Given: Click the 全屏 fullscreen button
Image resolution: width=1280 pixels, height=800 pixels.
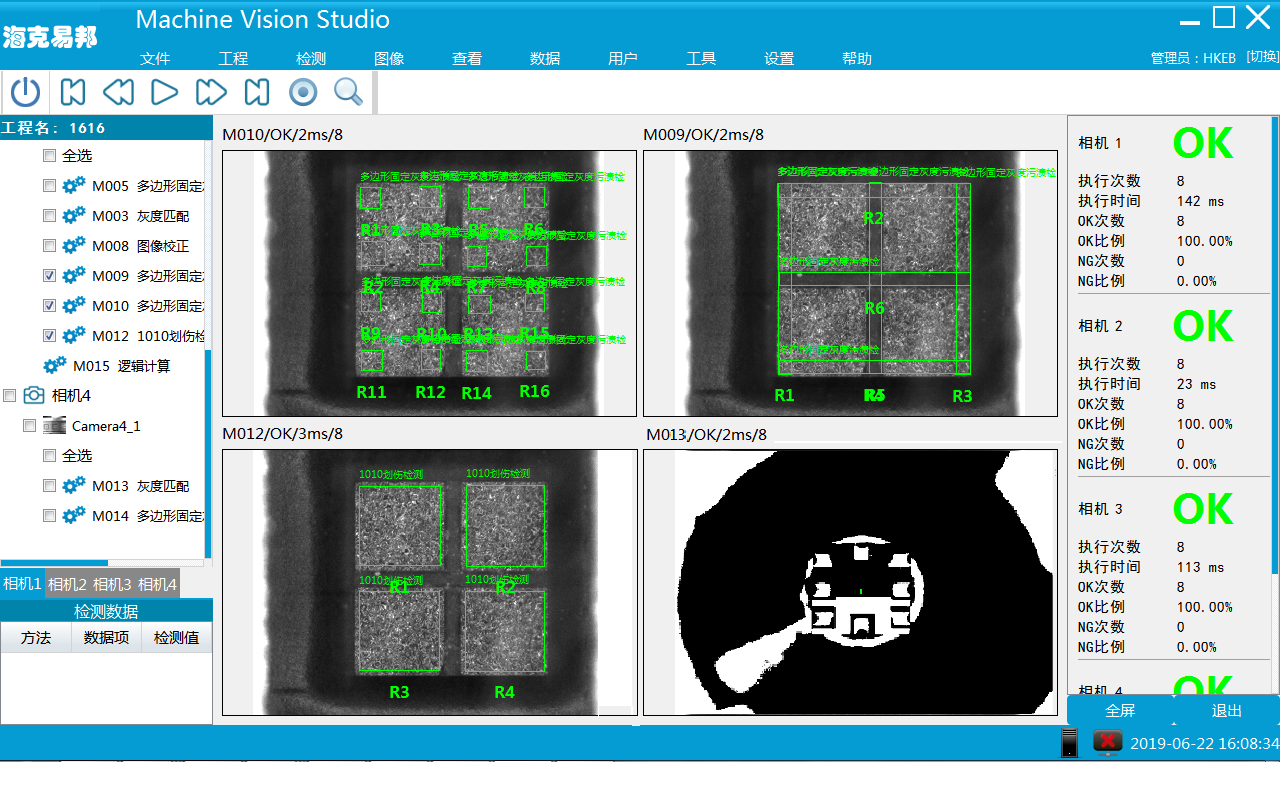Looking at the screenshot, I should point(1120,711).
